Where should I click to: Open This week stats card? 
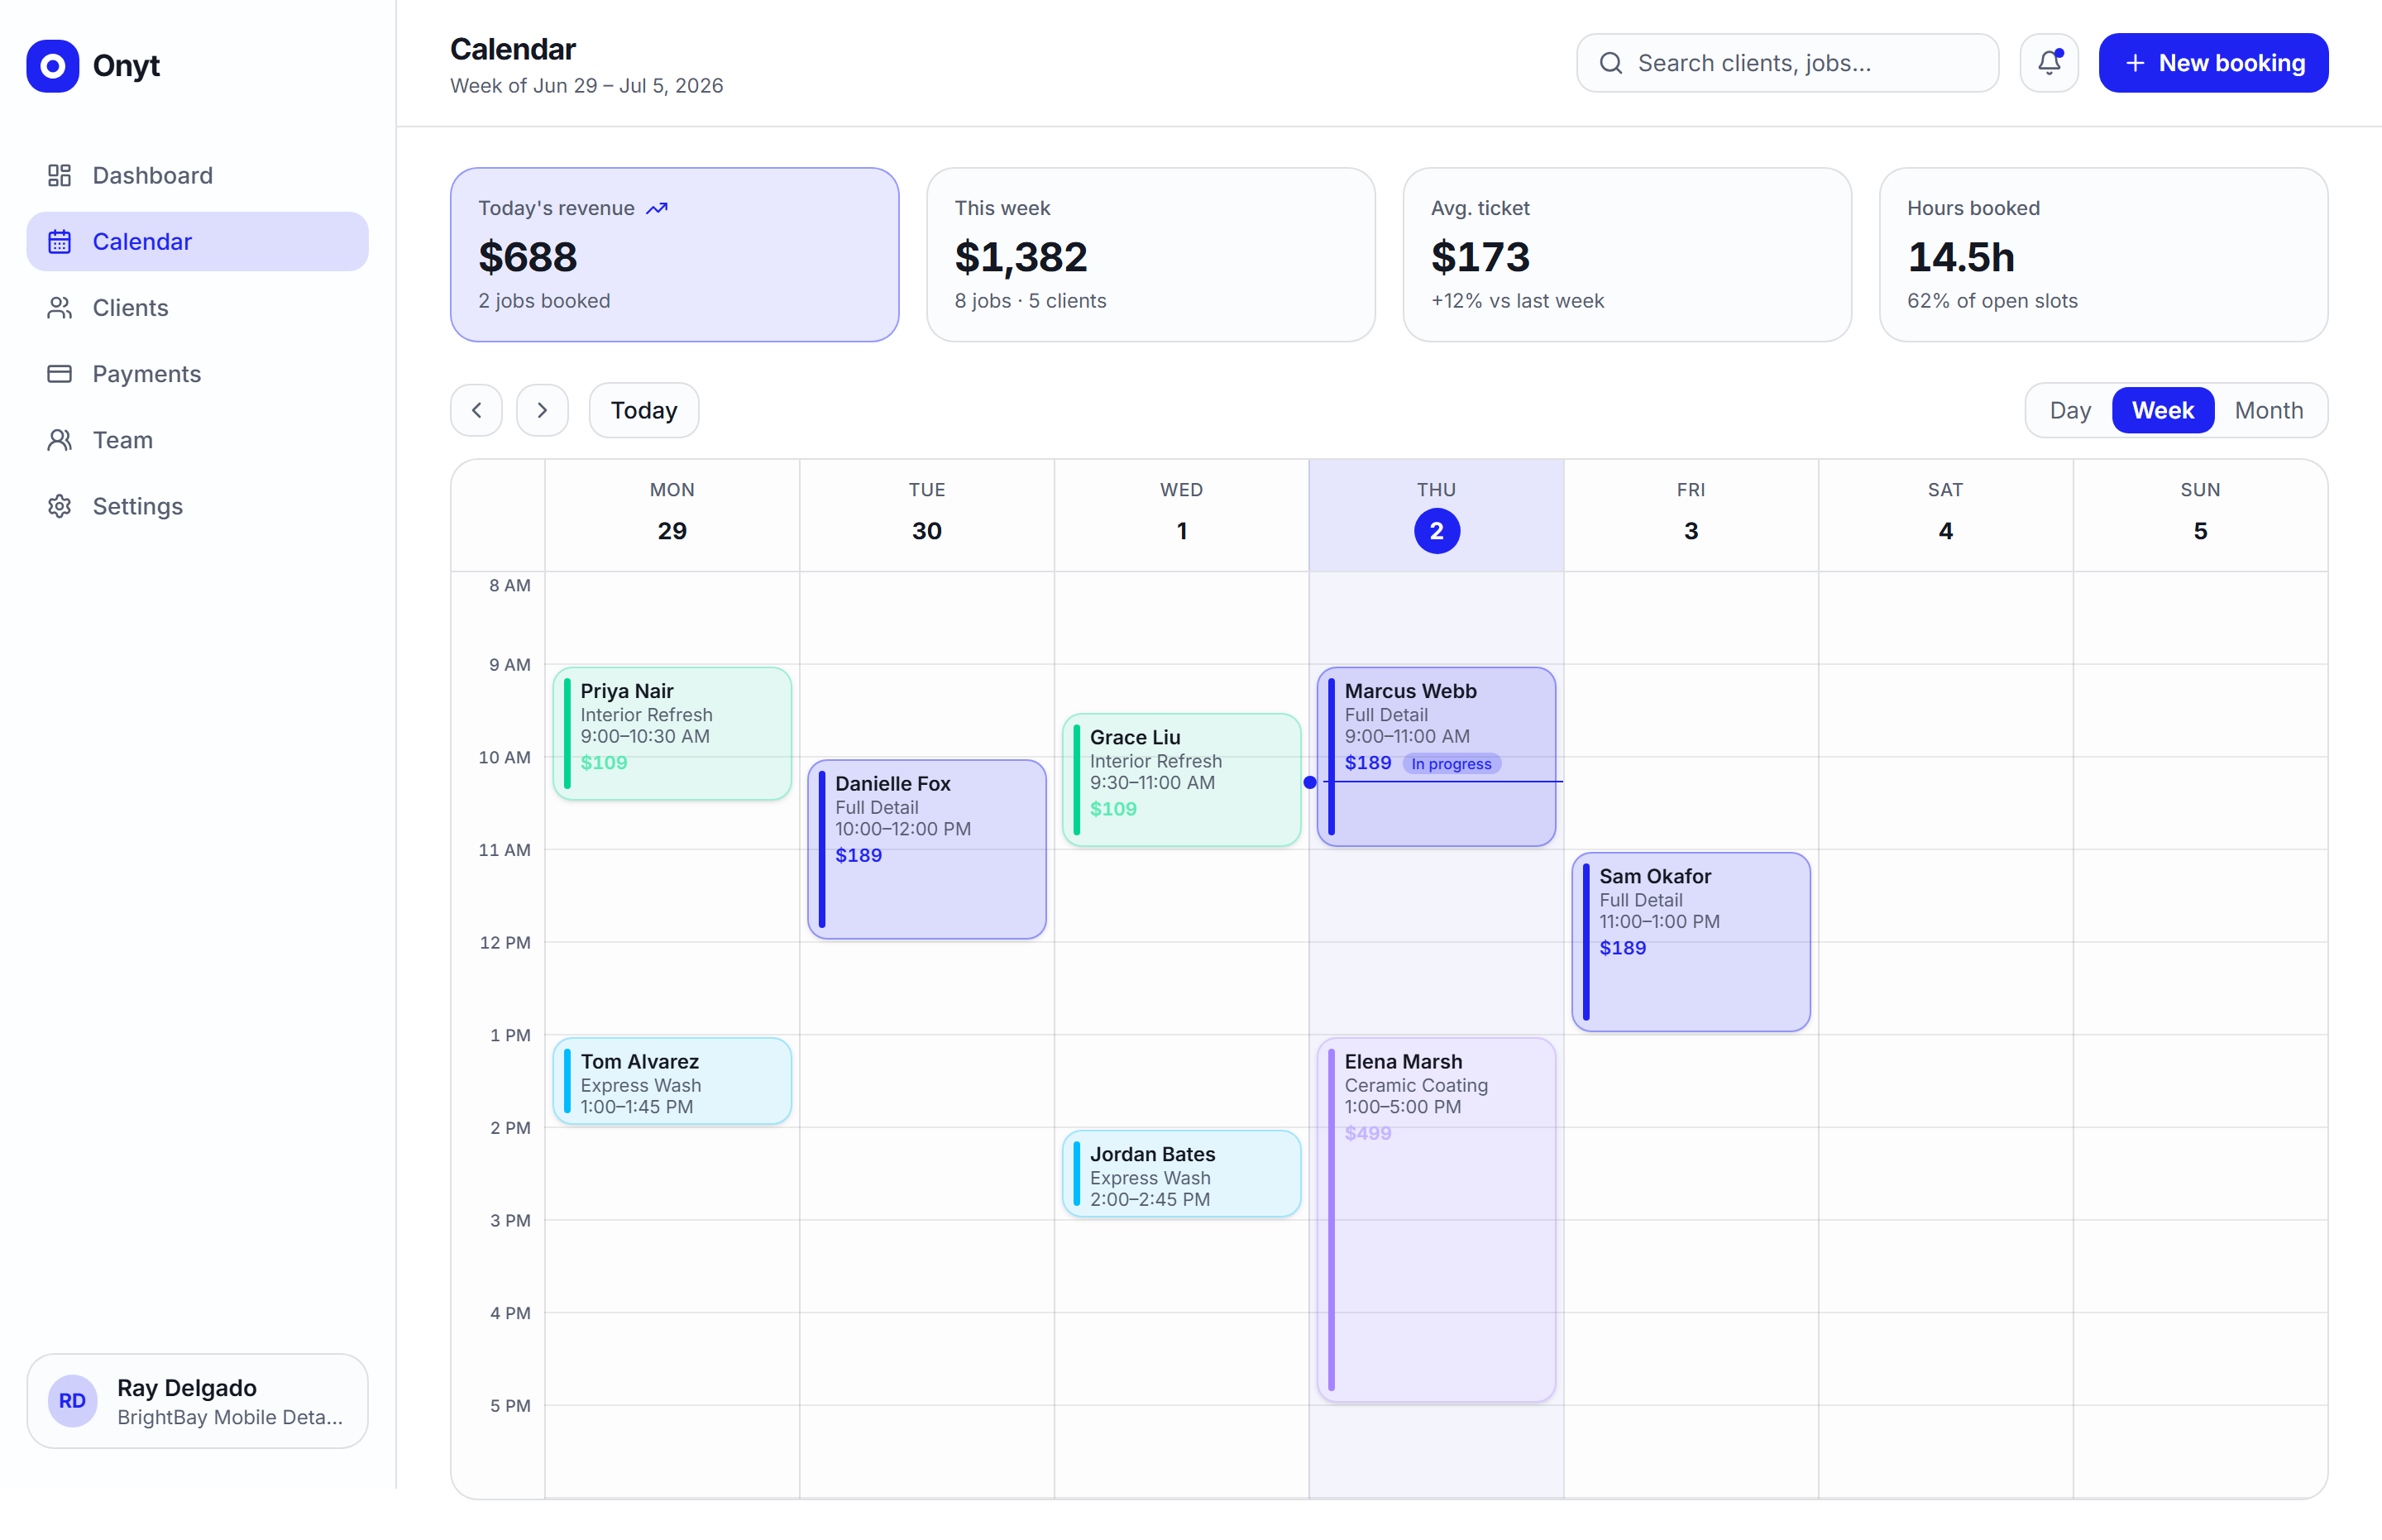point(1150,254)
